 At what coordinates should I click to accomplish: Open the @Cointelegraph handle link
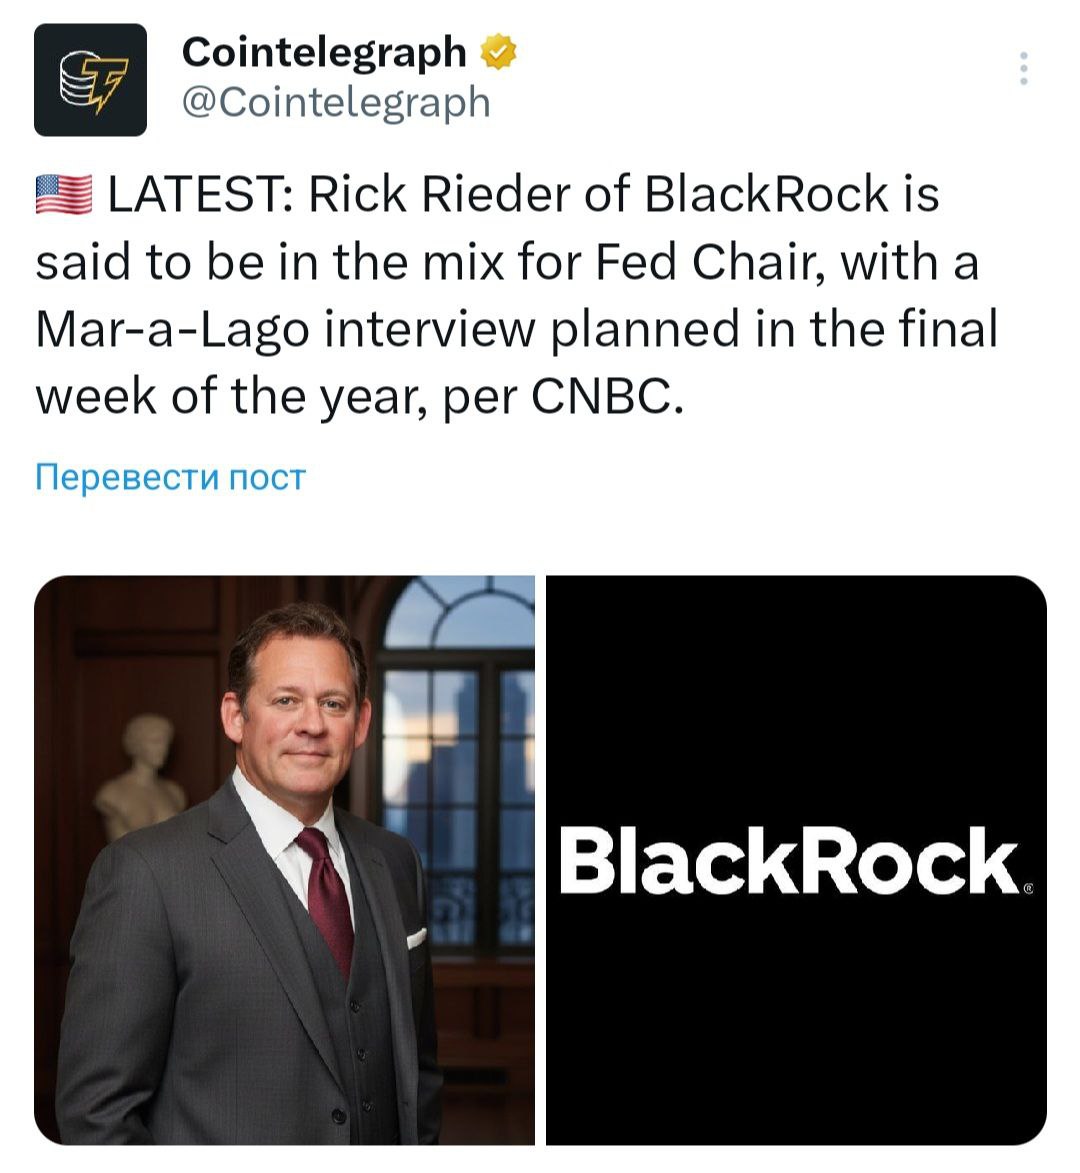pyautogui.click(x=336, y=102)
